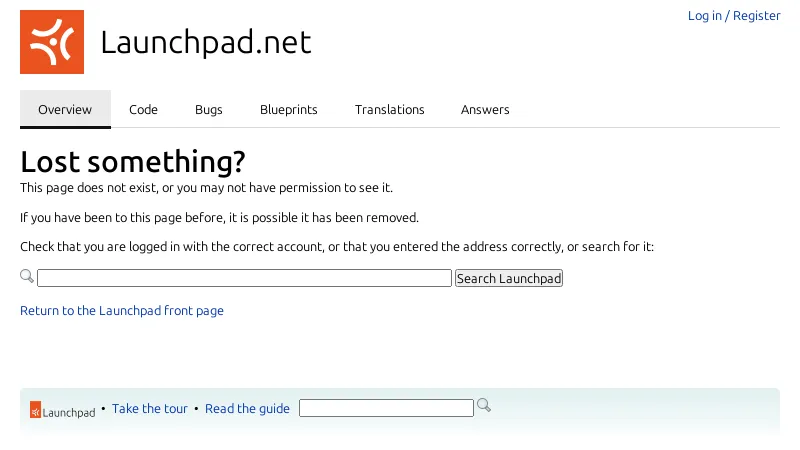Click the small Launchpad logo in footer

pos(62,410)
